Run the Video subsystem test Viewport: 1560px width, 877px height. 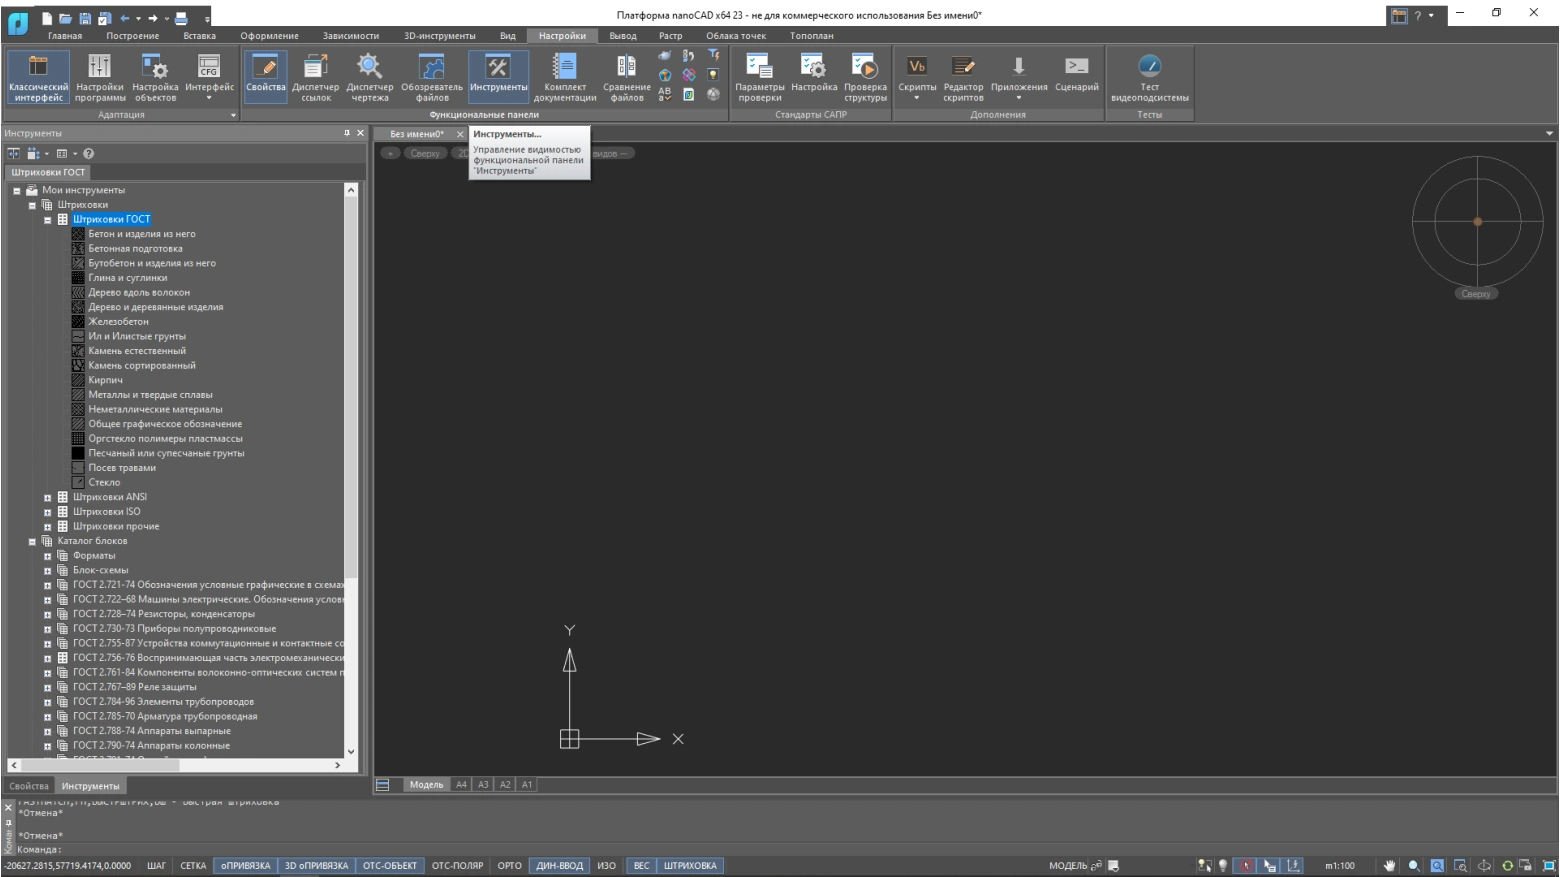pyautogui.click(x=1149, y=76)
